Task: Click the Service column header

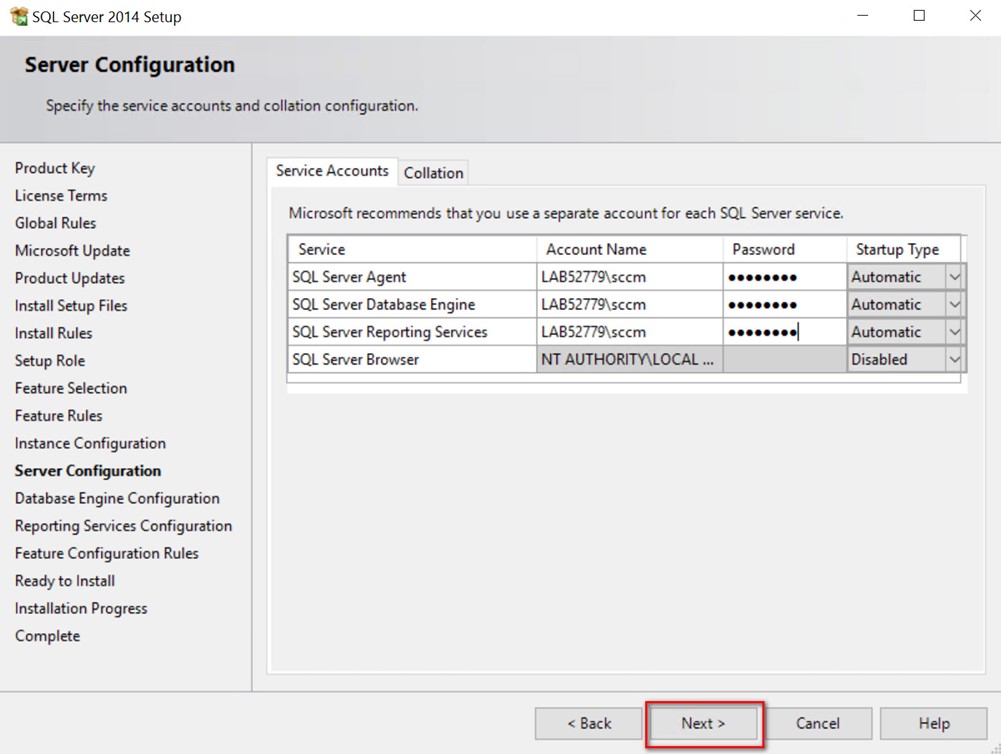Action: 412,249
